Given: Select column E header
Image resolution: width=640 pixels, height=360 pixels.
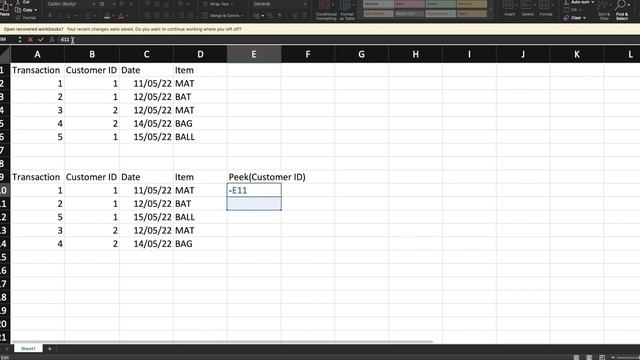Looking at the screenshot, I should [254, 54].
